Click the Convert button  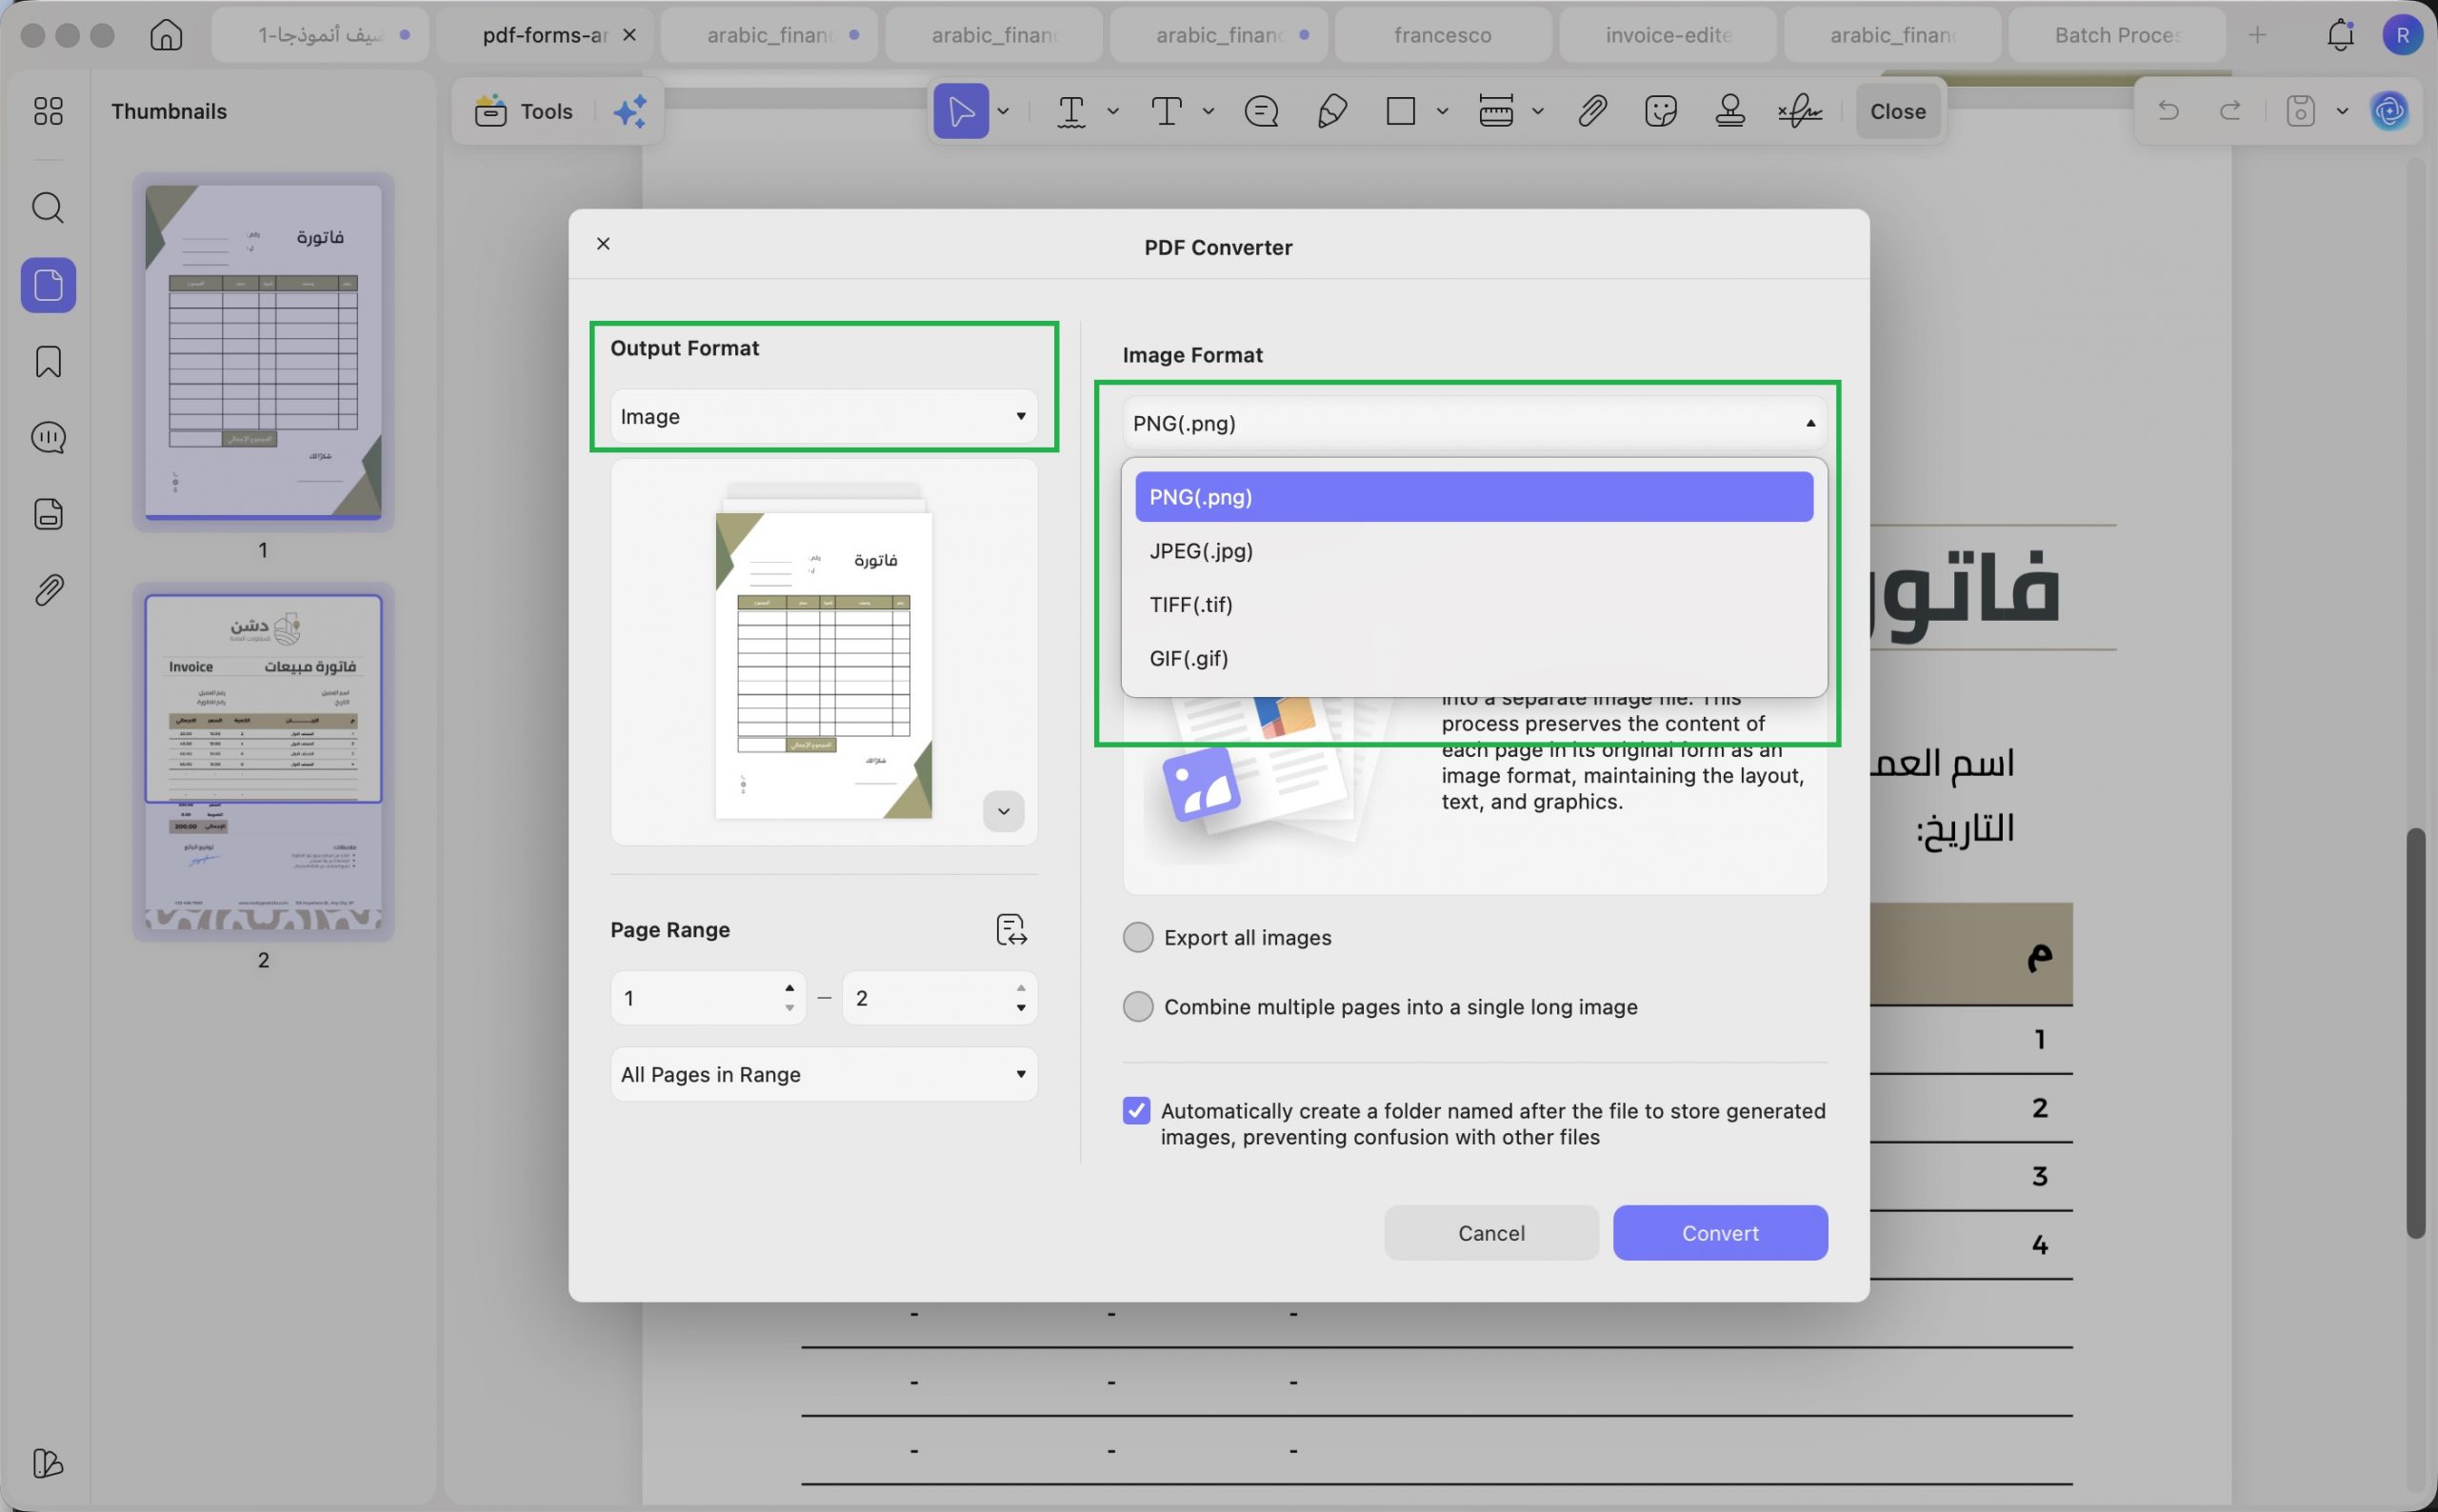click(1720, 1233)
